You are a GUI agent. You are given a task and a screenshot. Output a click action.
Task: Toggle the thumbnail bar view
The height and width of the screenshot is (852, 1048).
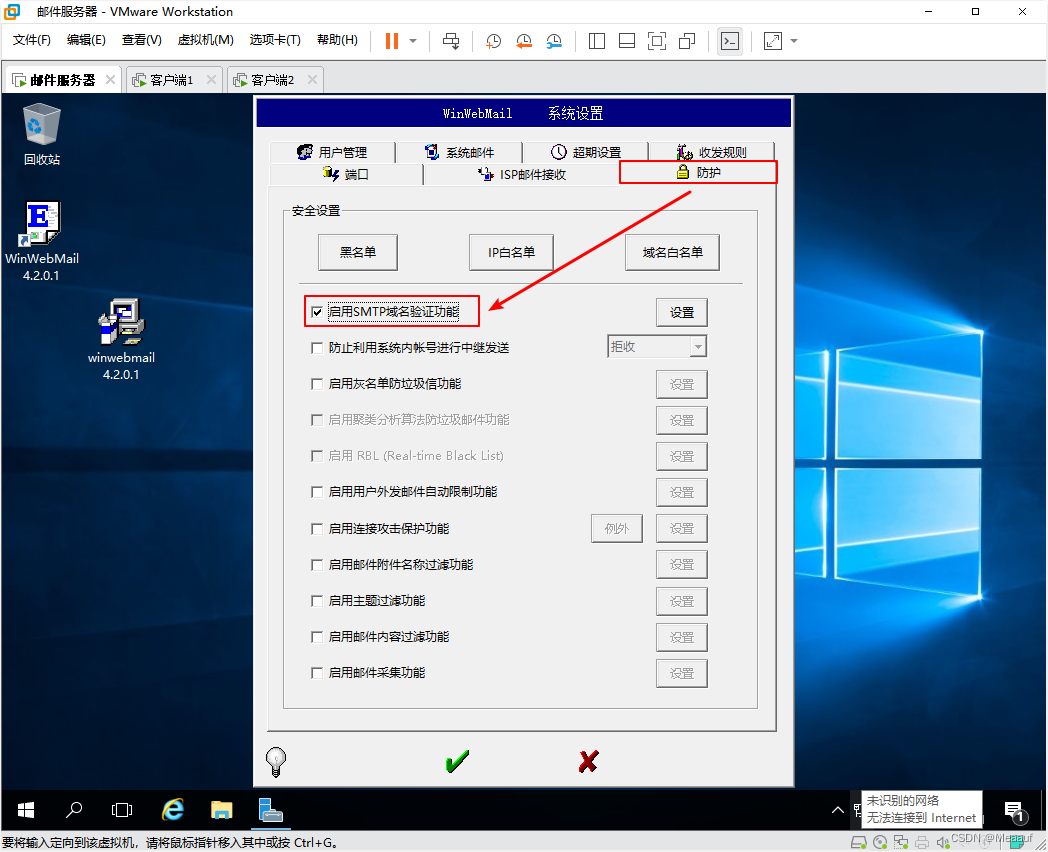tap(627, 41)
